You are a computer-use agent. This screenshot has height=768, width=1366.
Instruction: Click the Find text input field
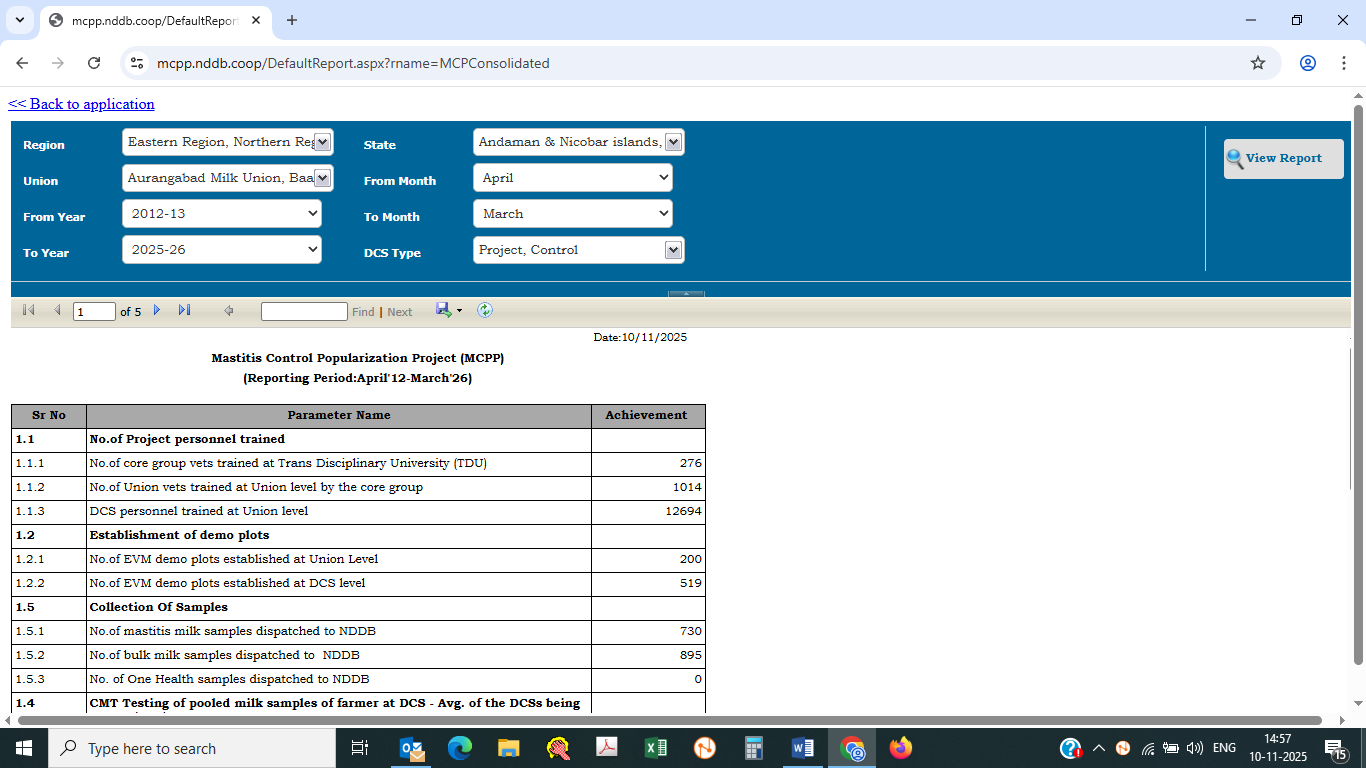pos(304,312)
